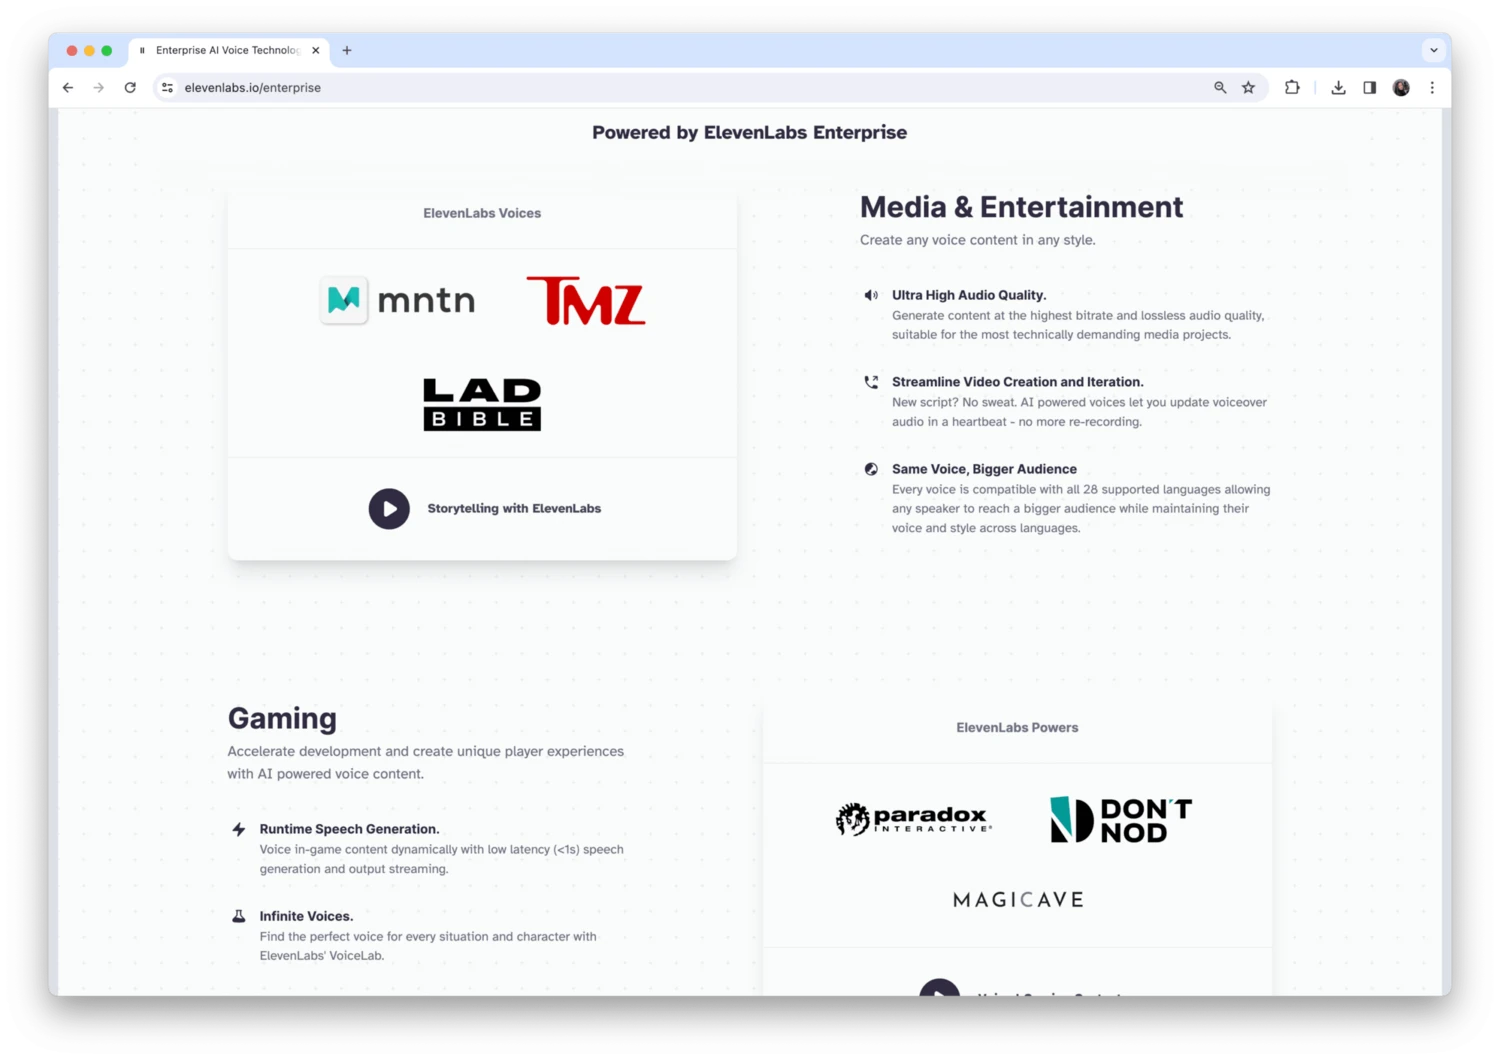Click the speaker icon beside Ultra High Audio Quality
Screen dimensions: 1500x1060
[871, 296]
